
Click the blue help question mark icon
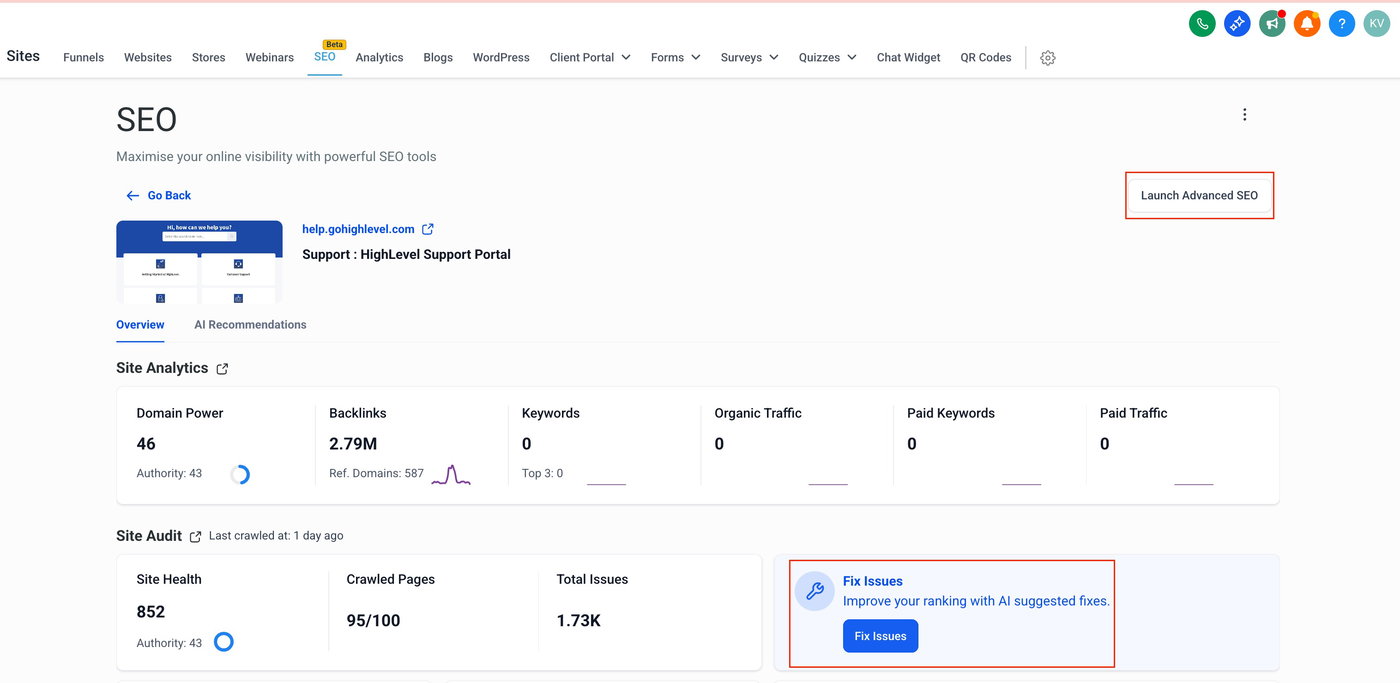[1342, 23]
